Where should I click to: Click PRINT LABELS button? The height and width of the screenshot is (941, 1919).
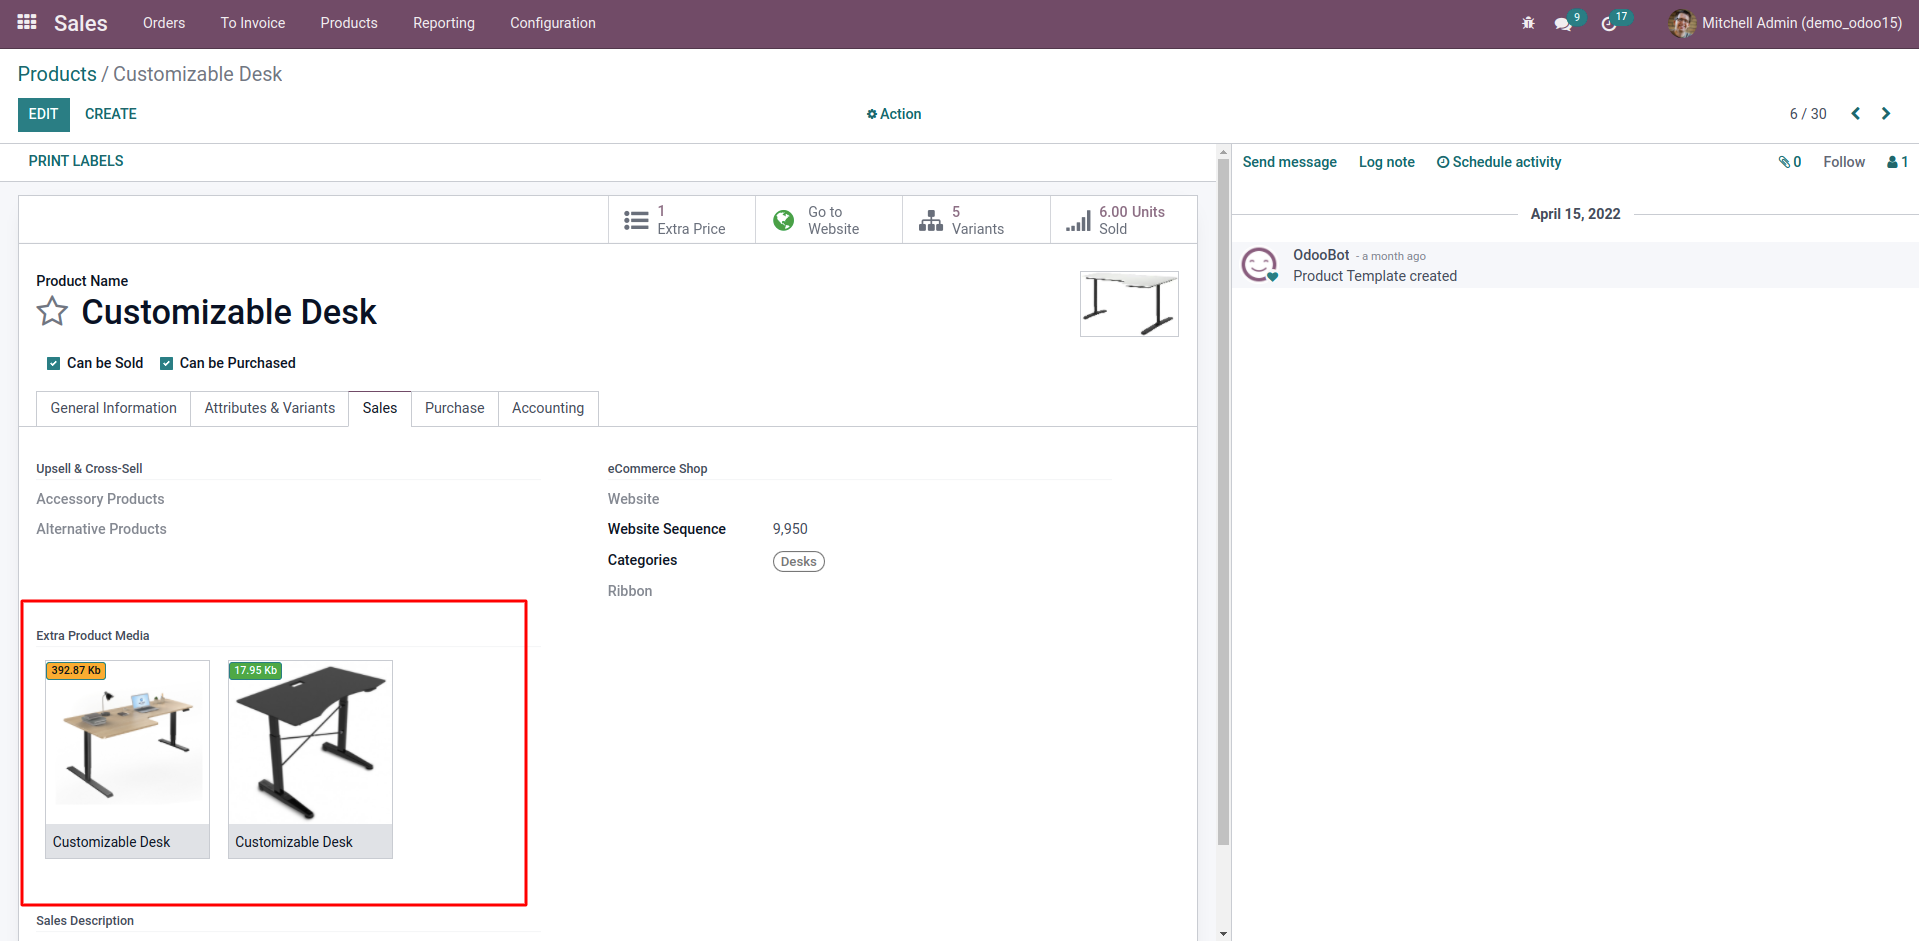(x=76, y=161)
